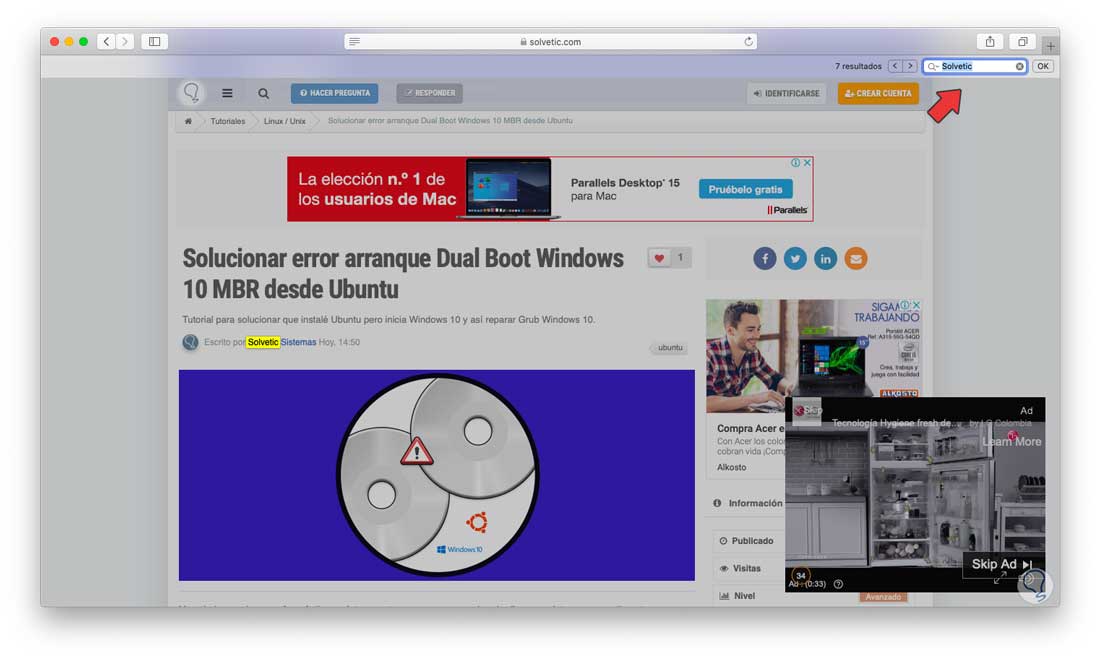The height and width of the screenshot is (660, 1100).
Task: Click OK to close the find bar
Action: click(1042, 66)
